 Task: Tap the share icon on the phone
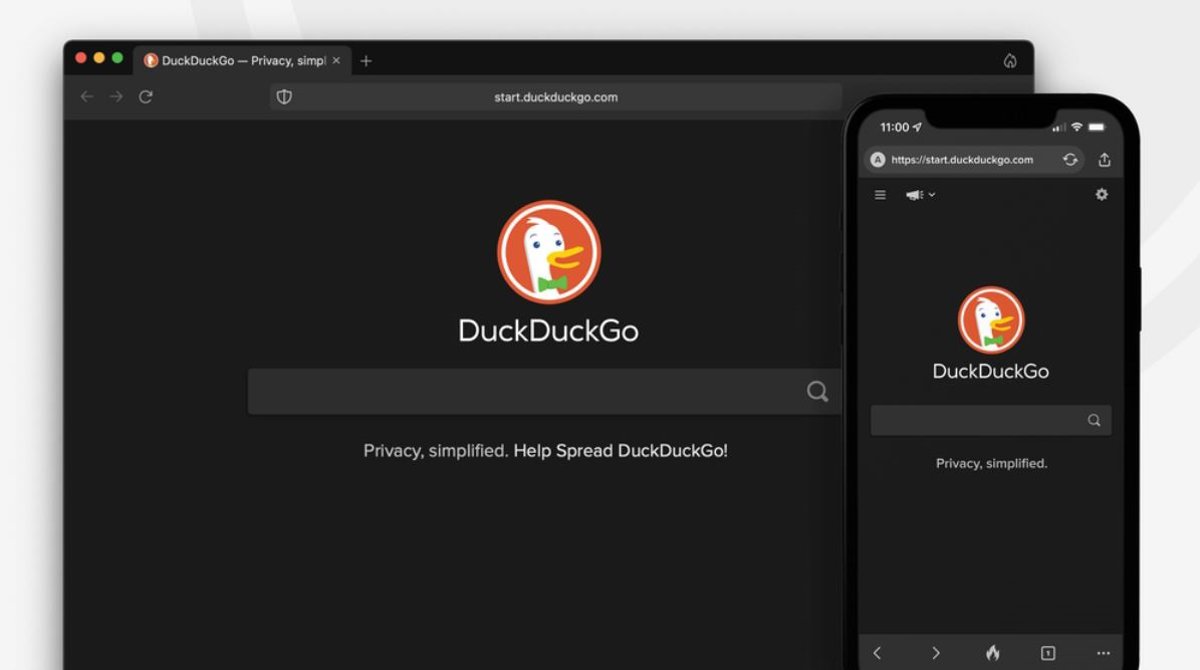[x=1104, y=160]
